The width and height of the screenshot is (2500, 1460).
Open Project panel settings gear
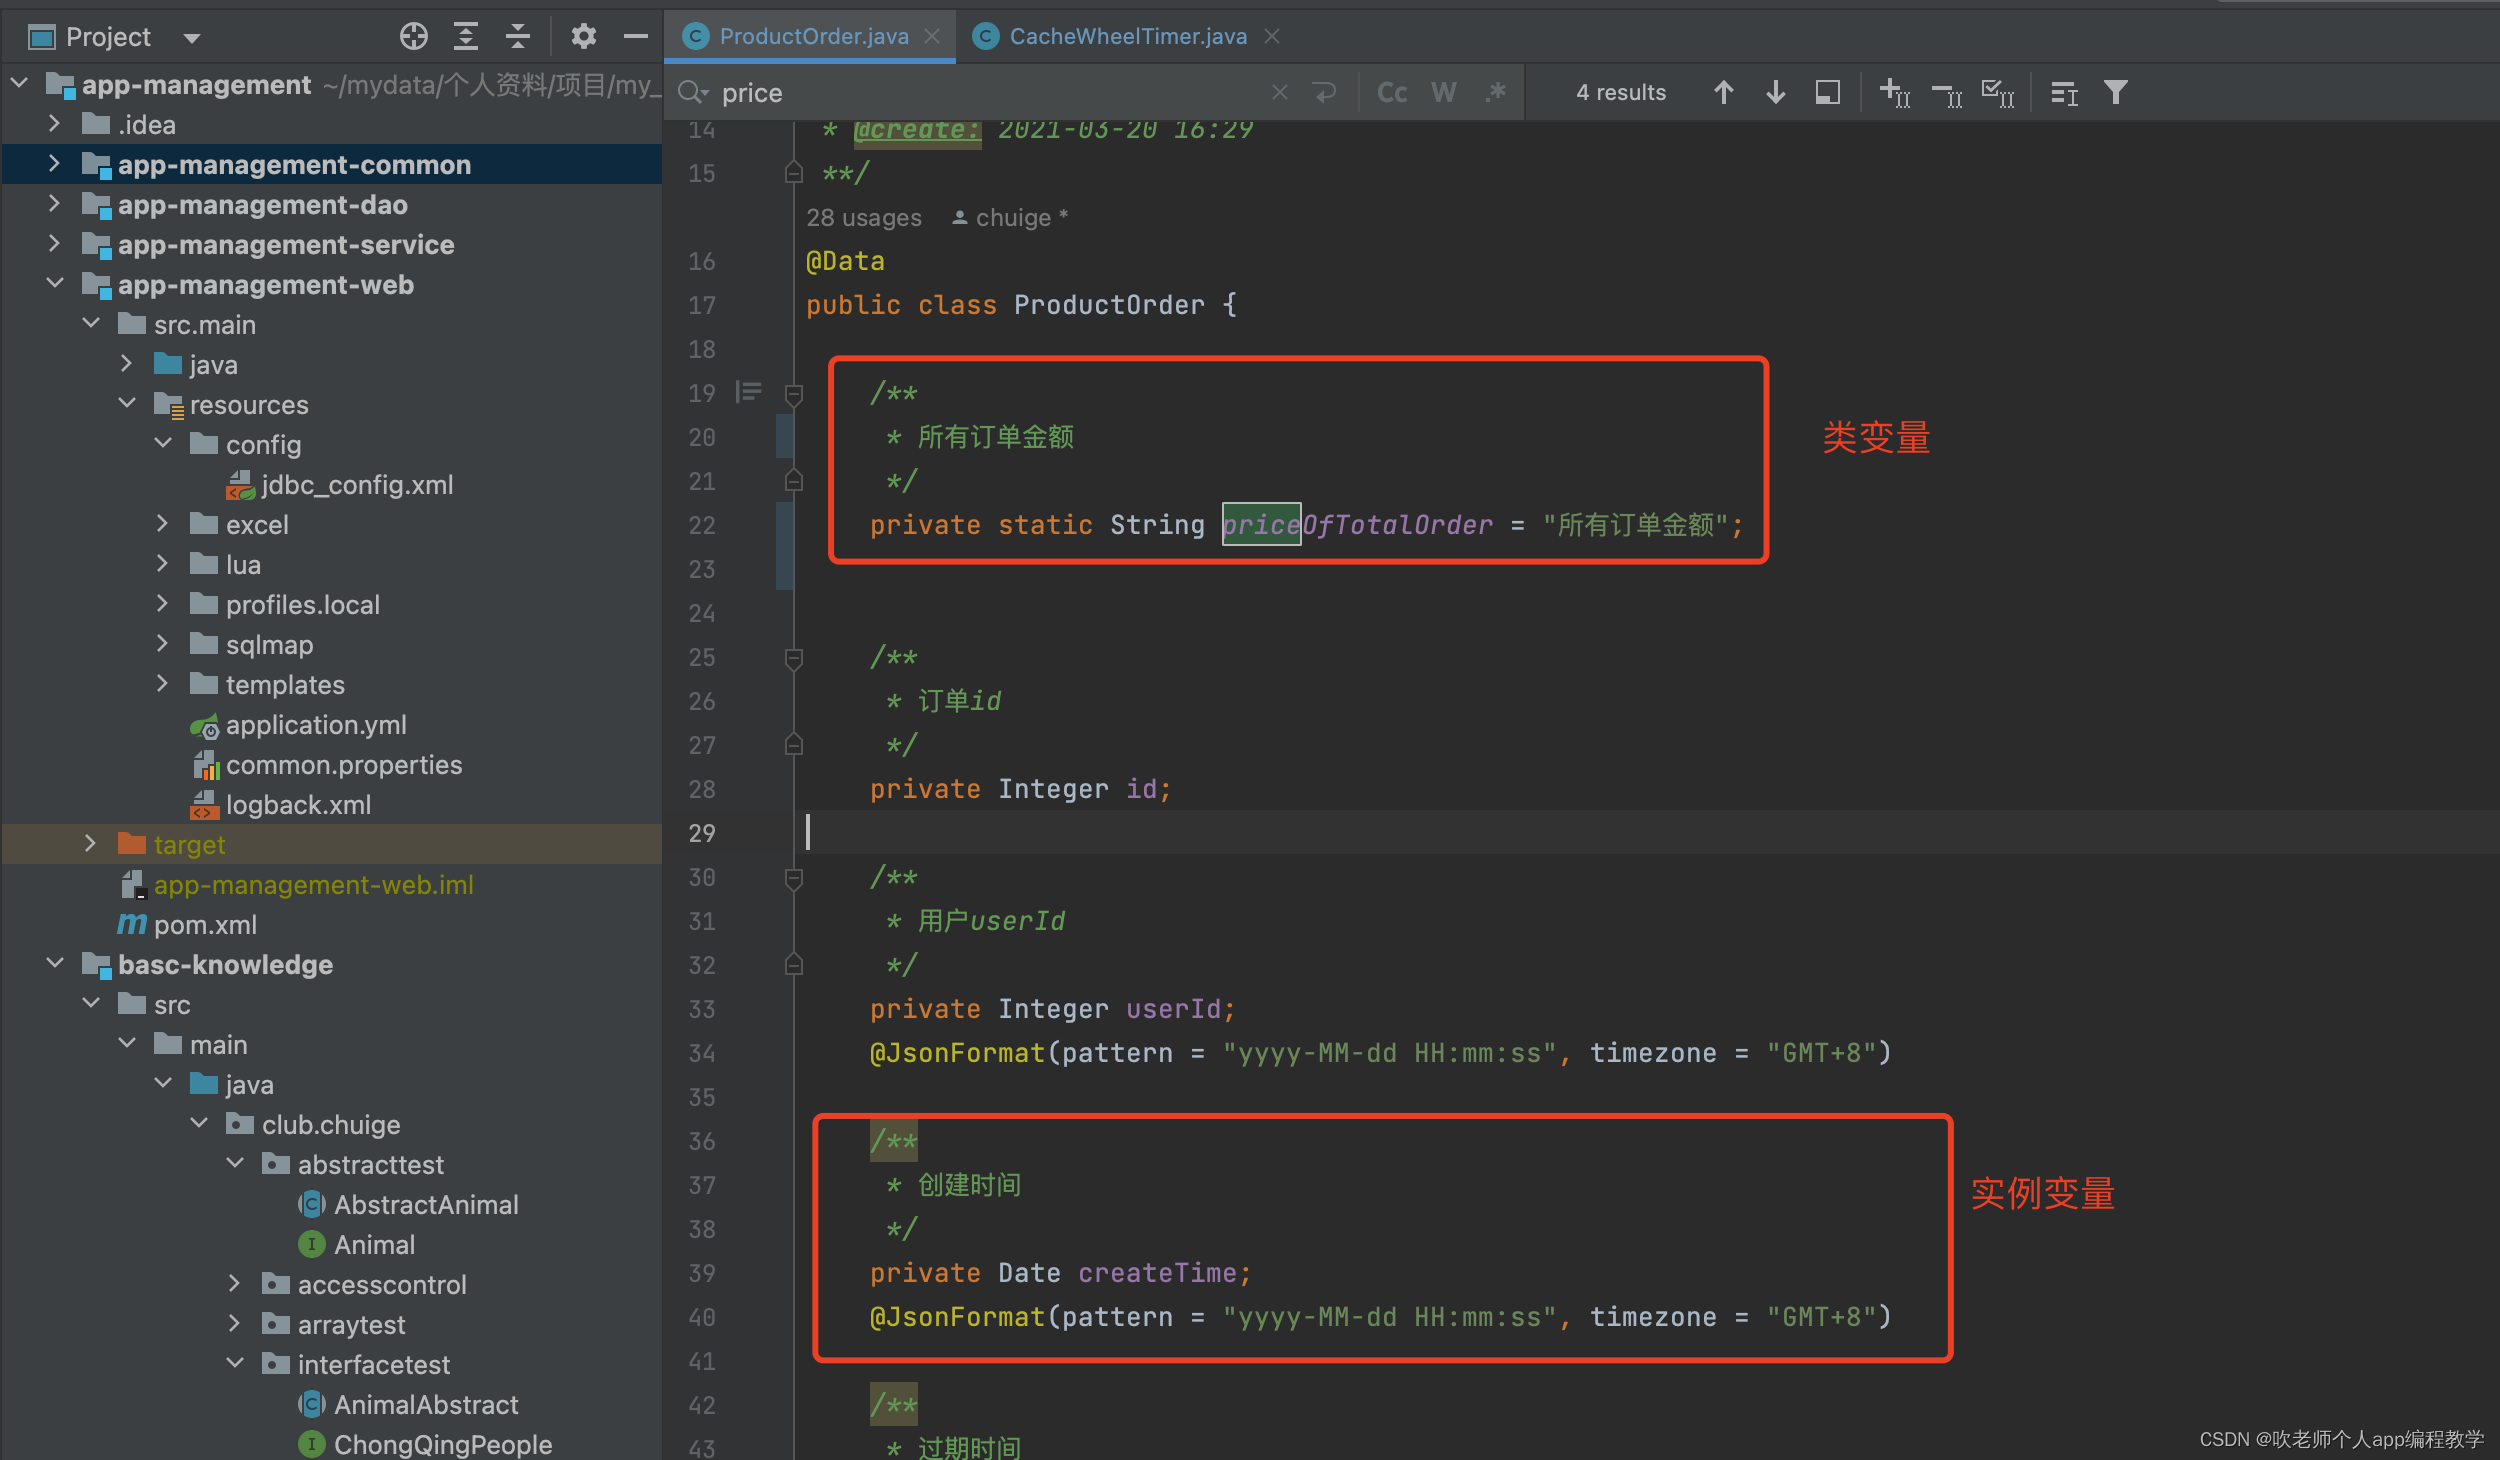583,37
